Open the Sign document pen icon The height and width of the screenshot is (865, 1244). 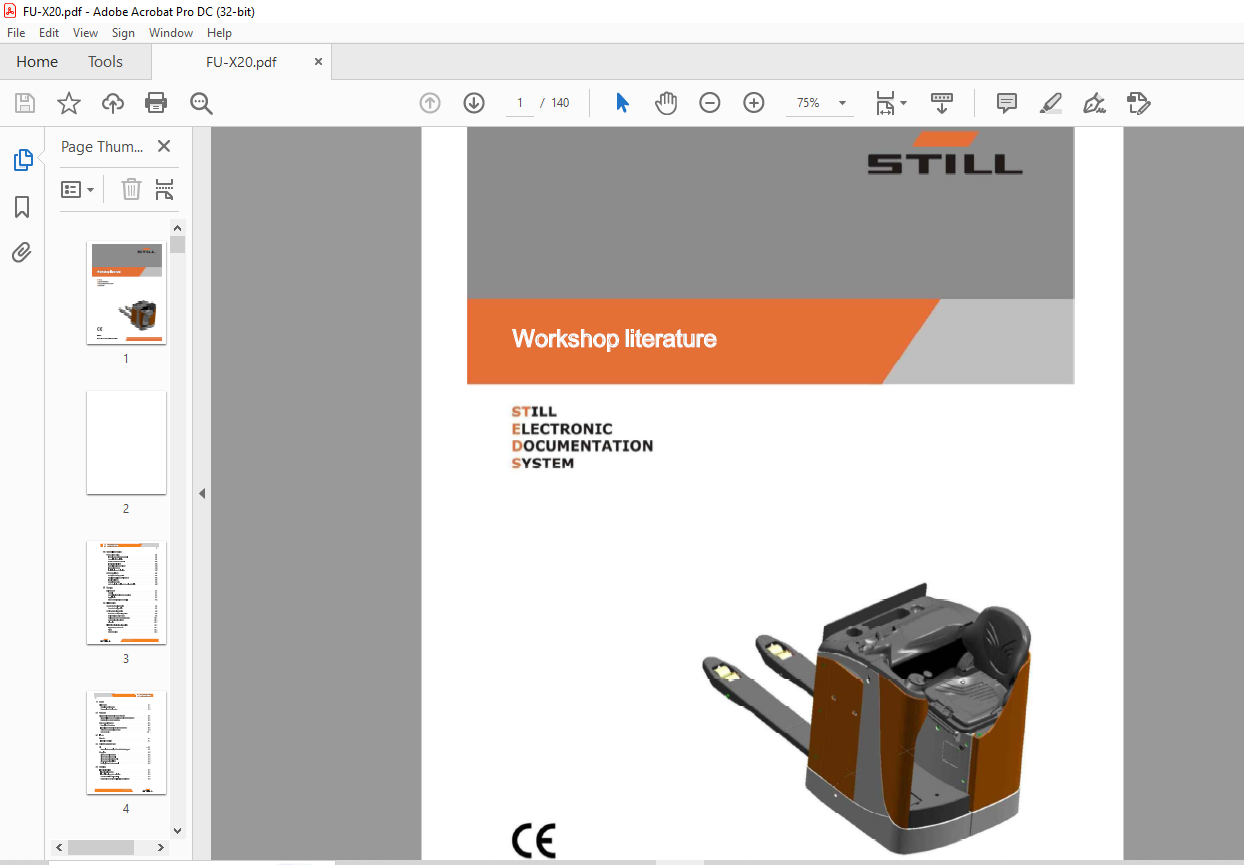click(x=1094, y=103)
